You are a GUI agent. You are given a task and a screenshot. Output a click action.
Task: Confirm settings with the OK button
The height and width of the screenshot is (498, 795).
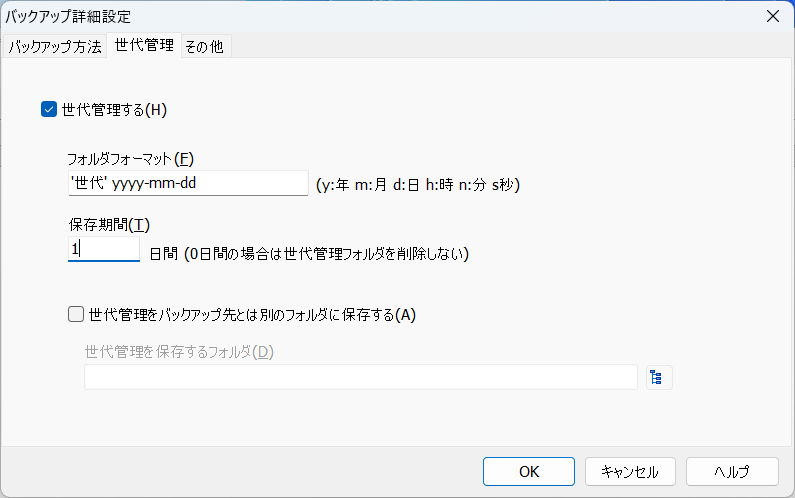529,471
